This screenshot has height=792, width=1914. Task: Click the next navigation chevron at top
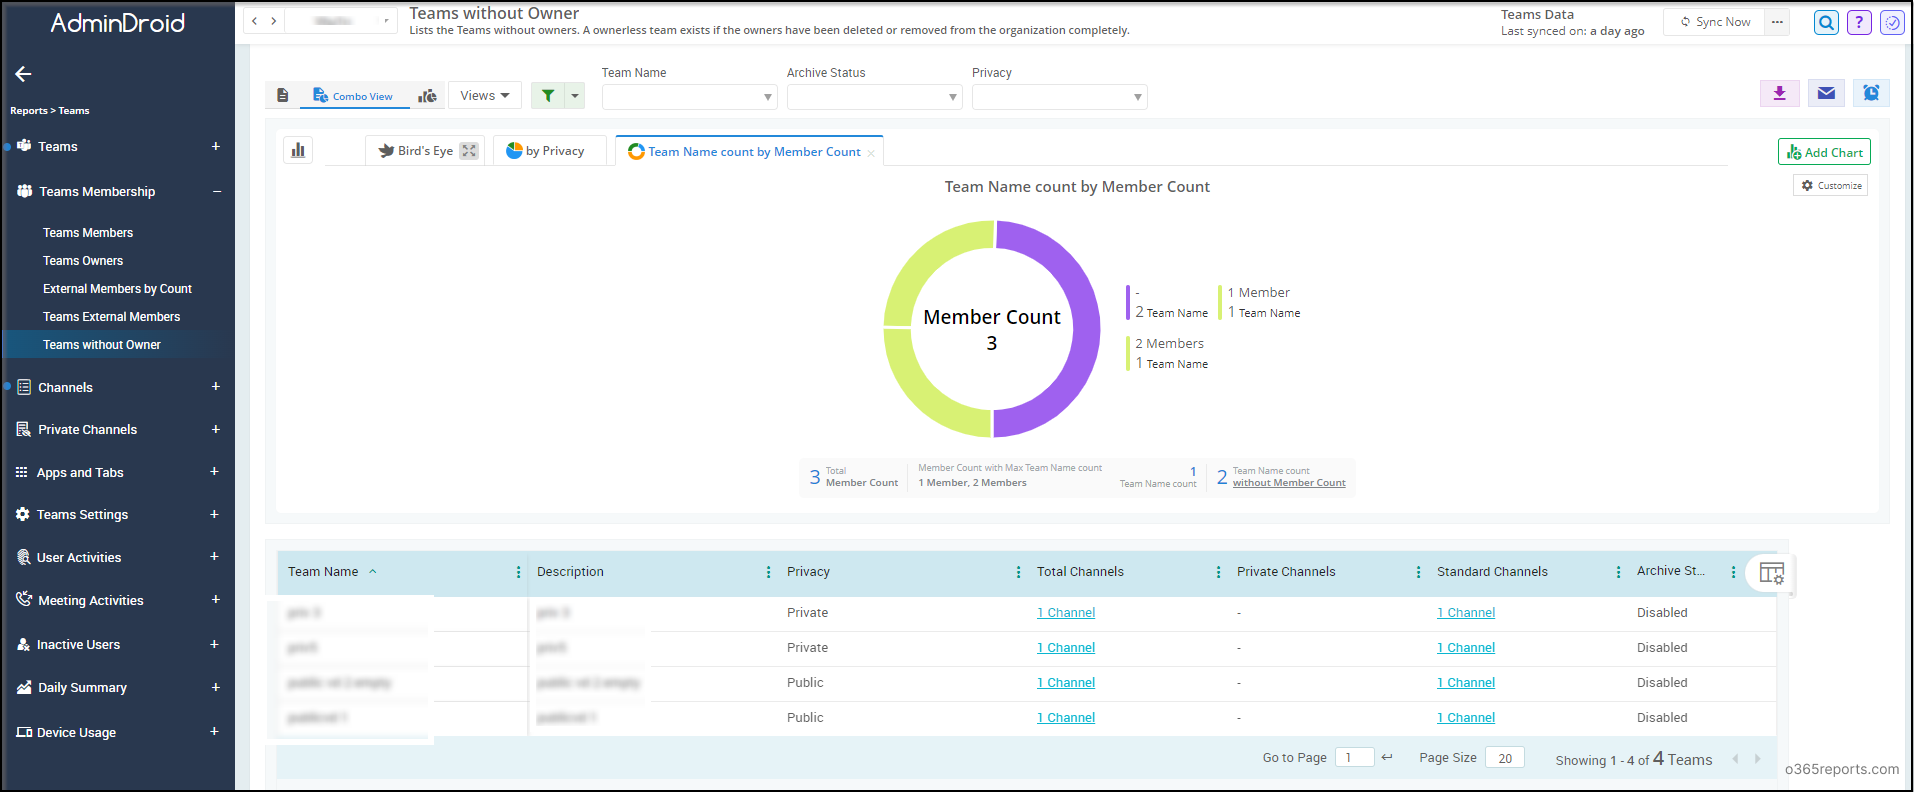pyautogui.click(x=274, y=21)
